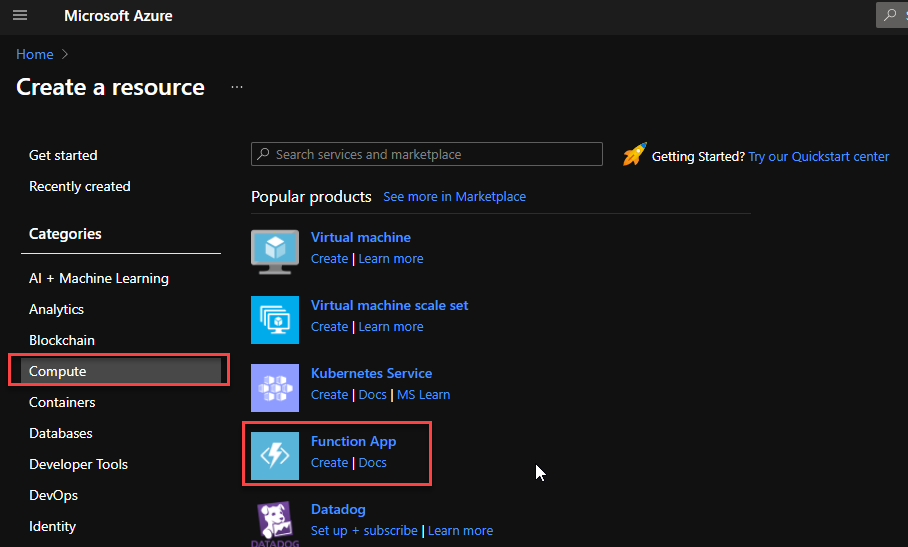Click the Home breadcrumb link
This screenshot has width=908, height=547.
click(34, 54)
